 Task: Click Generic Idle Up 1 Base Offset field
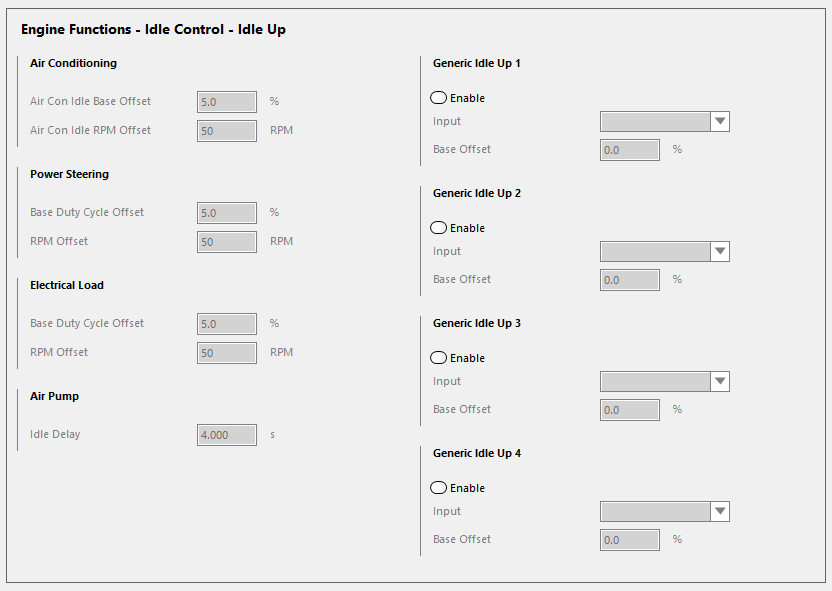click(x=630, y=150)
